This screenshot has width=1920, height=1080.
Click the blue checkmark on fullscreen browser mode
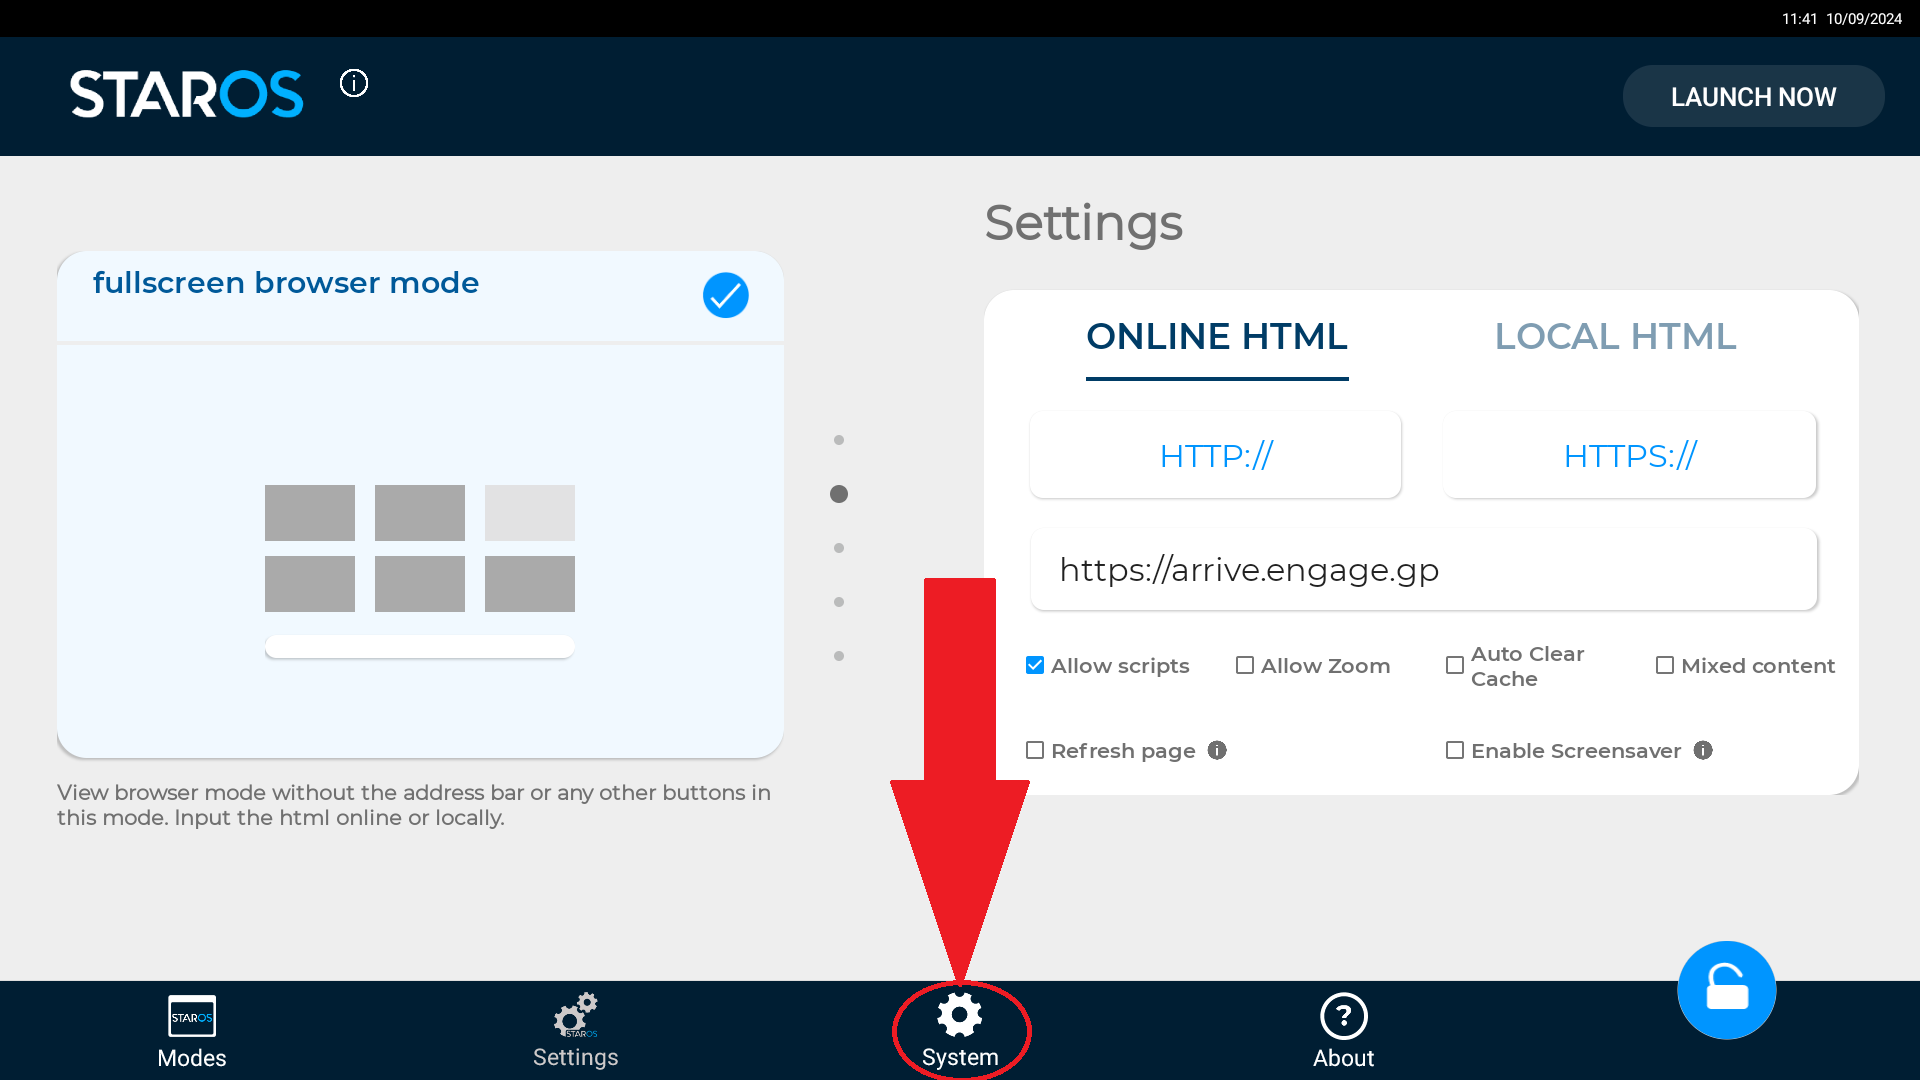[725, 295]
